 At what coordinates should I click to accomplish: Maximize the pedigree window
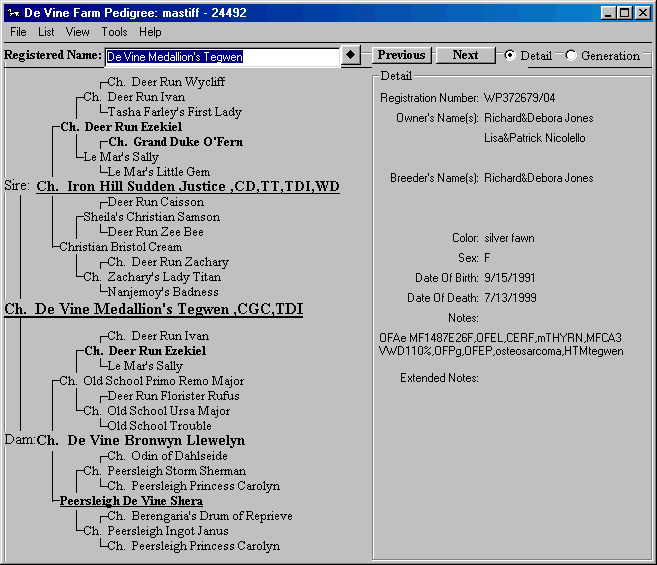(625, 13)
